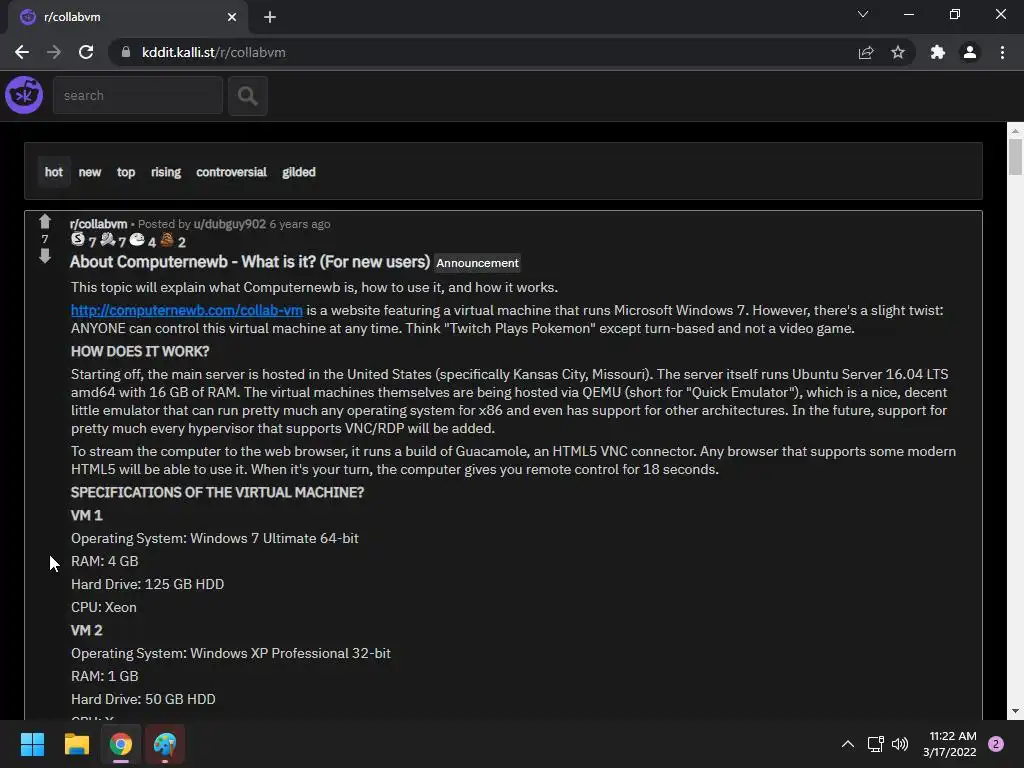
Task: Click the second award icon showing 7
Action: [108, 240]
